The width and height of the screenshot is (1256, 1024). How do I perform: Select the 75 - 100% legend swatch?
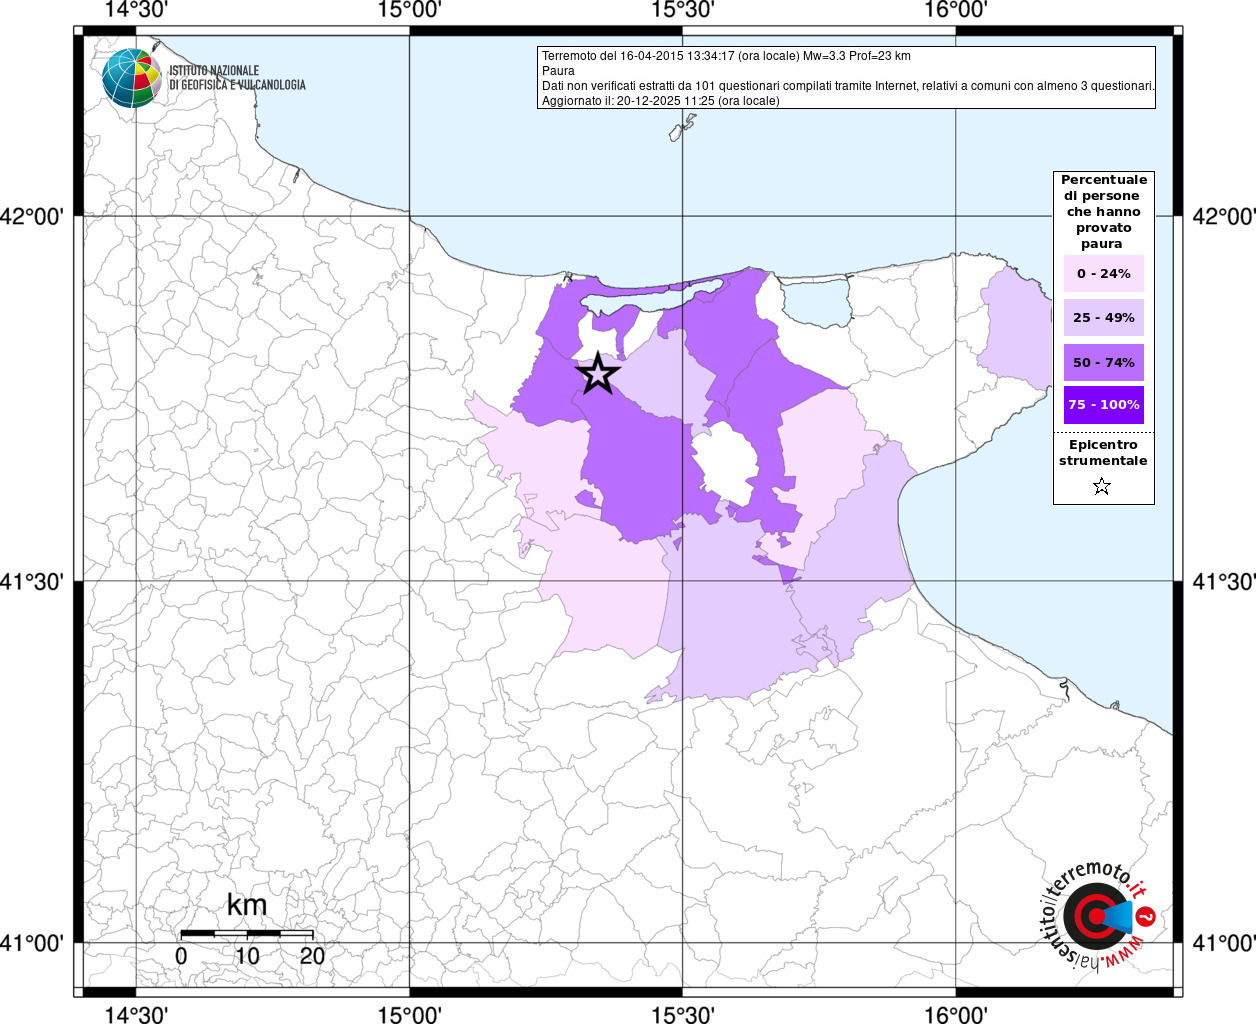(x=1104, y=404)
